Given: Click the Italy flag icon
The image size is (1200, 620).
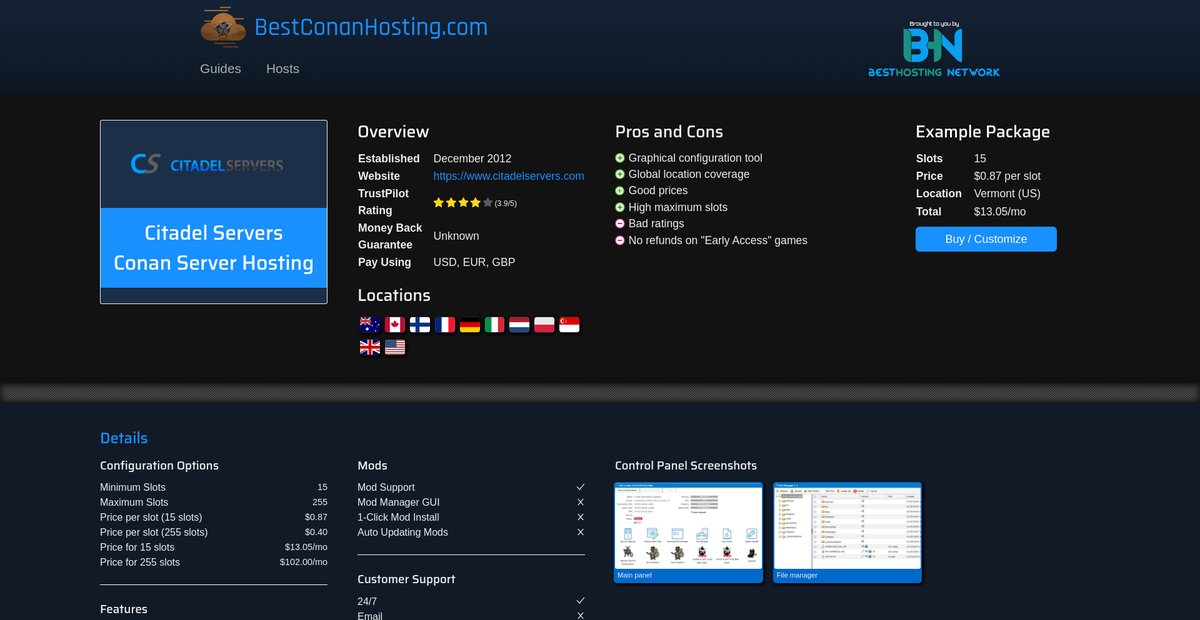Looking at the screenshot, I should [x=494, y=325].
